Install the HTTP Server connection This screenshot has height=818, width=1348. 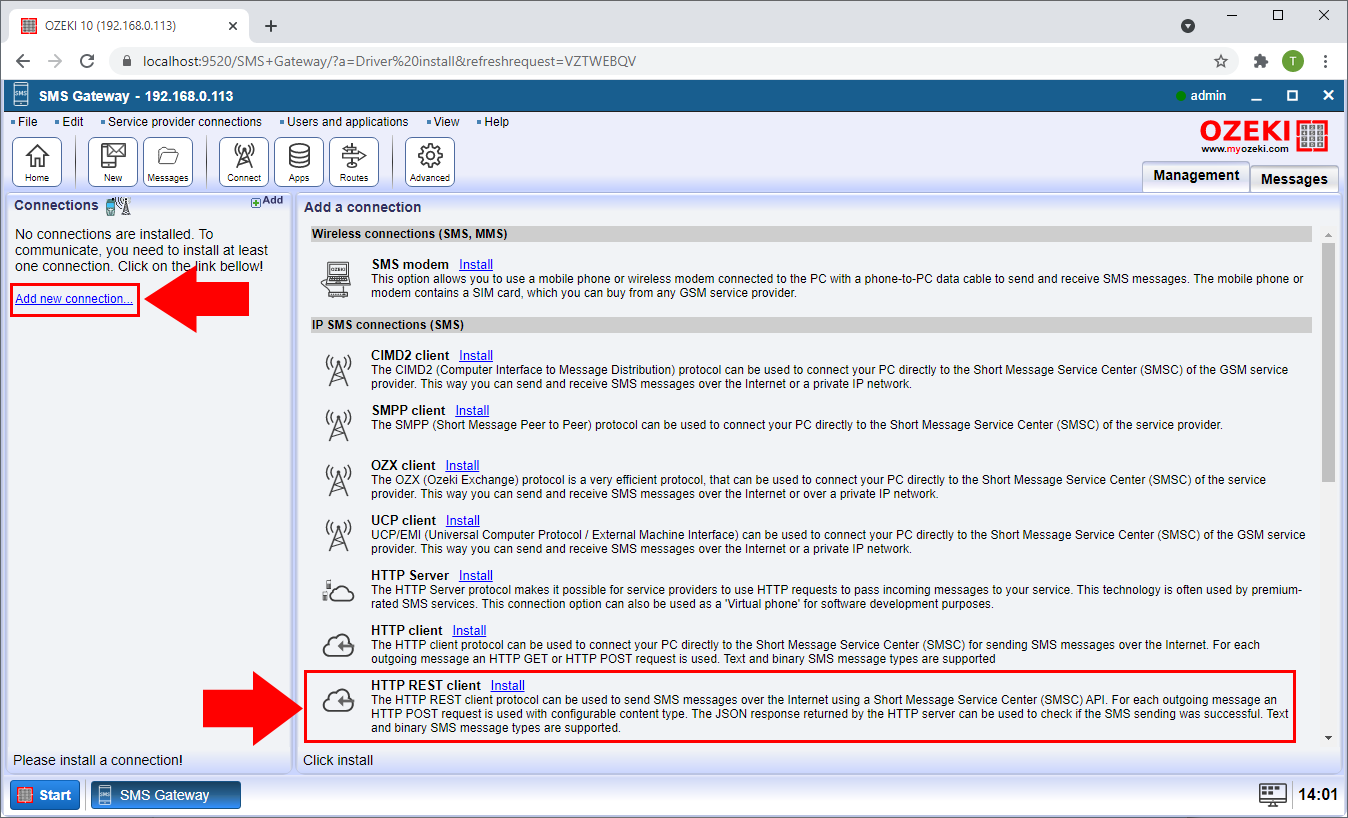pos(476,575)
